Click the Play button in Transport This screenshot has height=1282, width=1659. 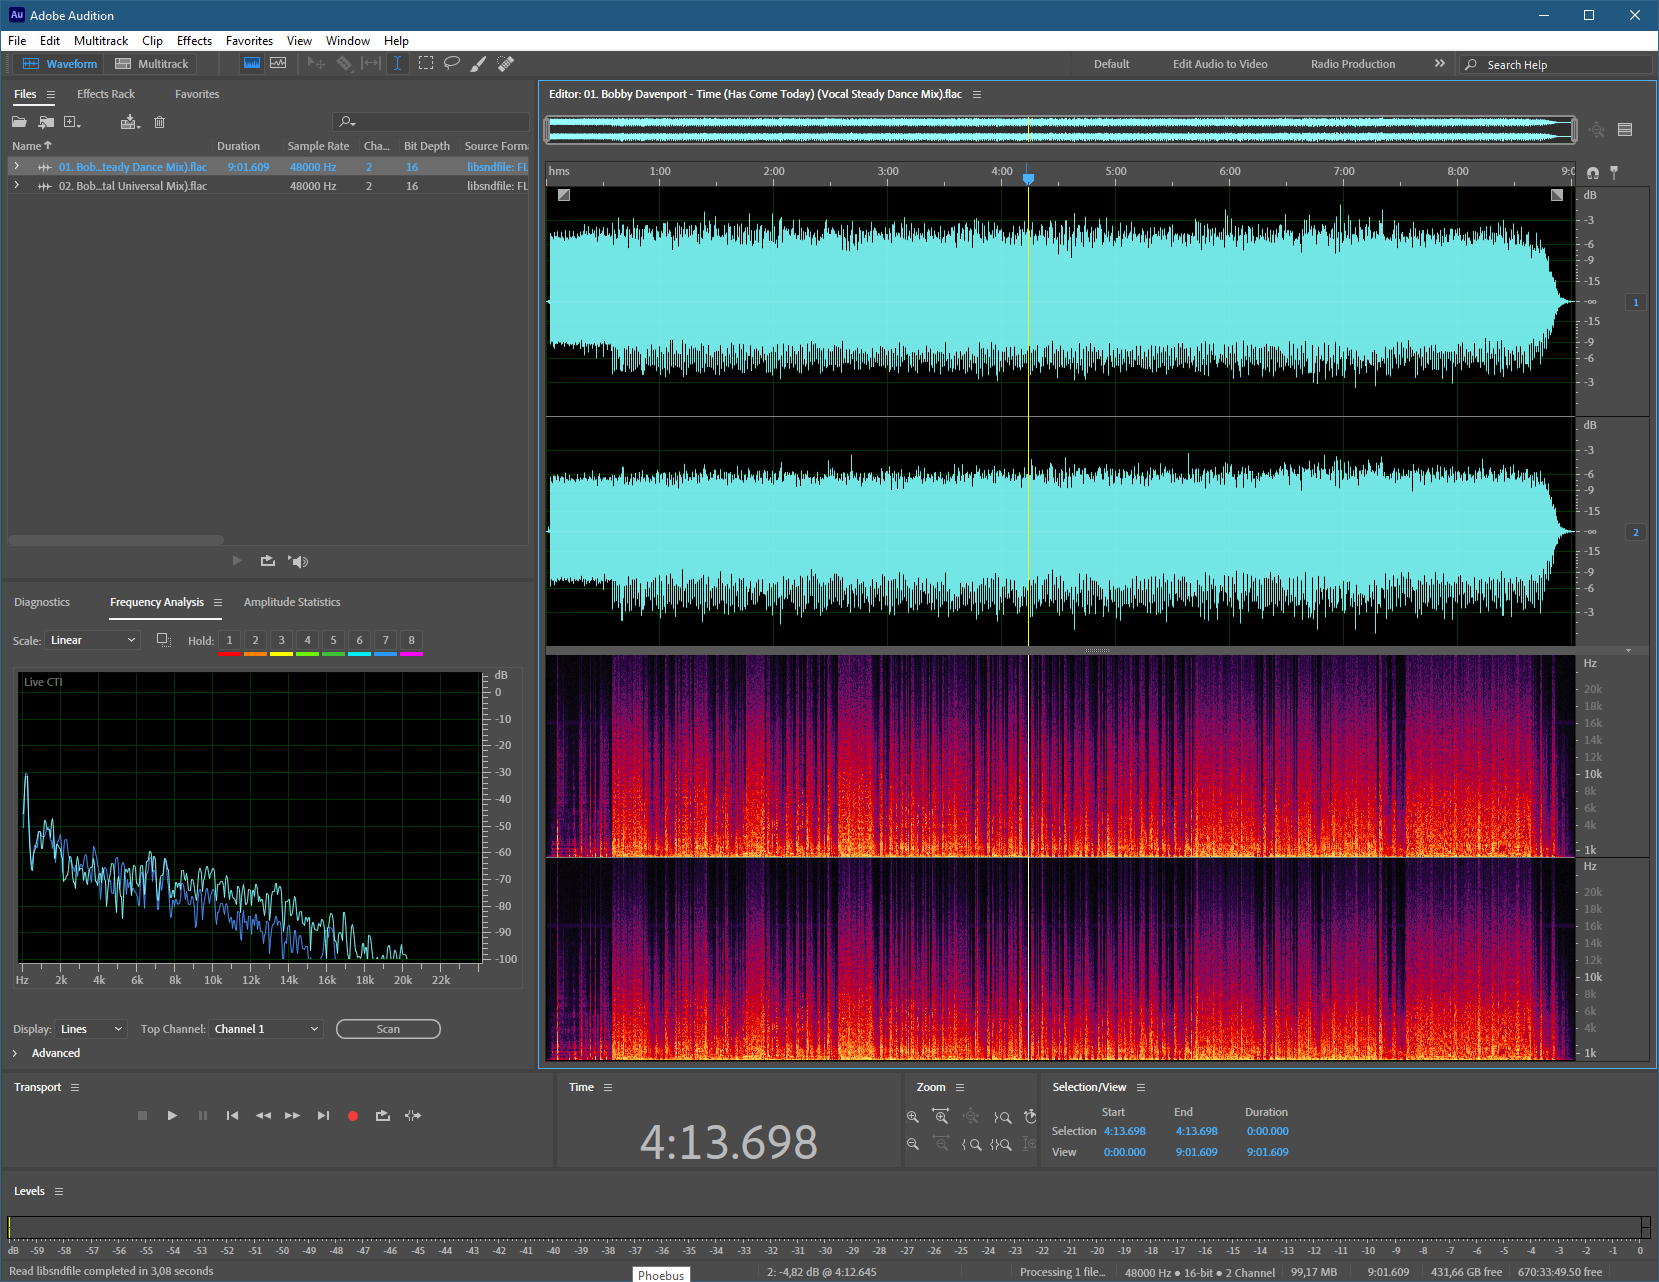coord(172,1116)
